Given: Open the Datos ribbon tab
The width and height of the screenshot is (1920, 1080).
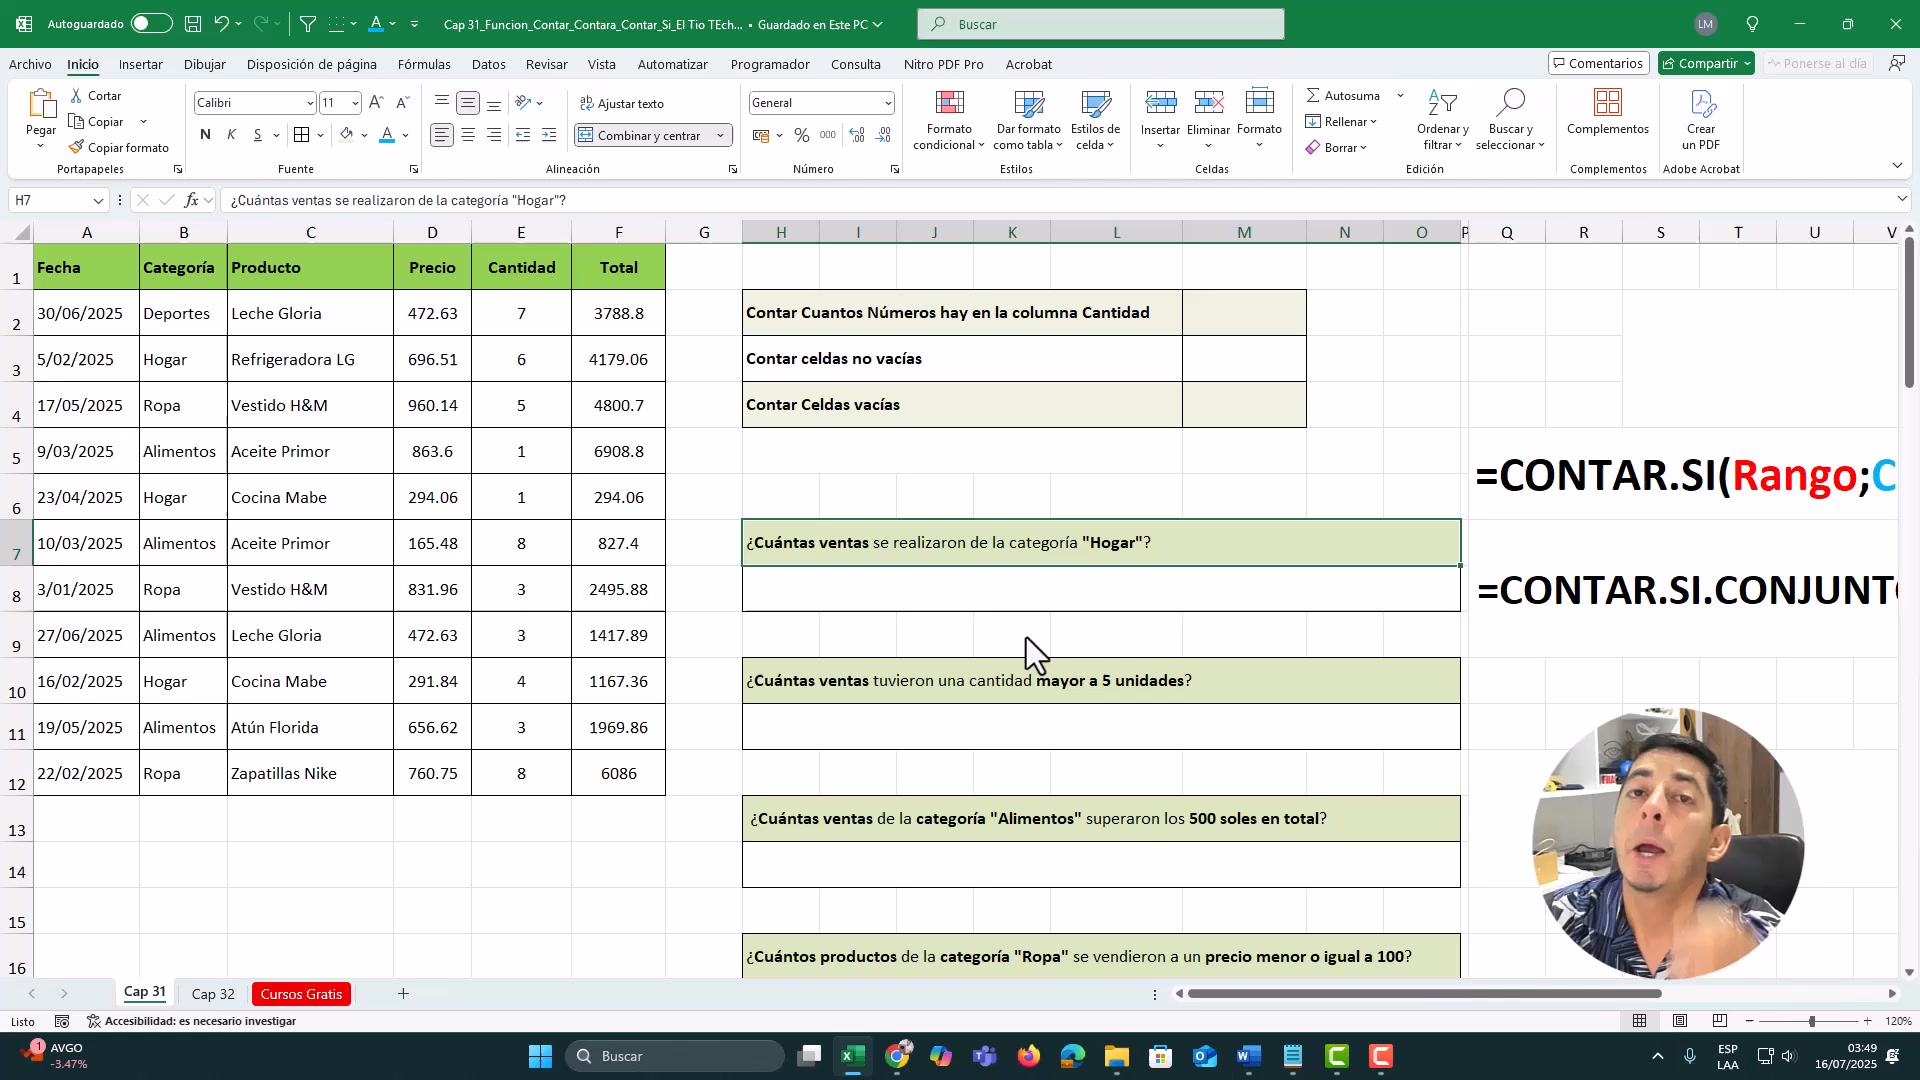Looking at the screenshot, I should click(488, 64).
